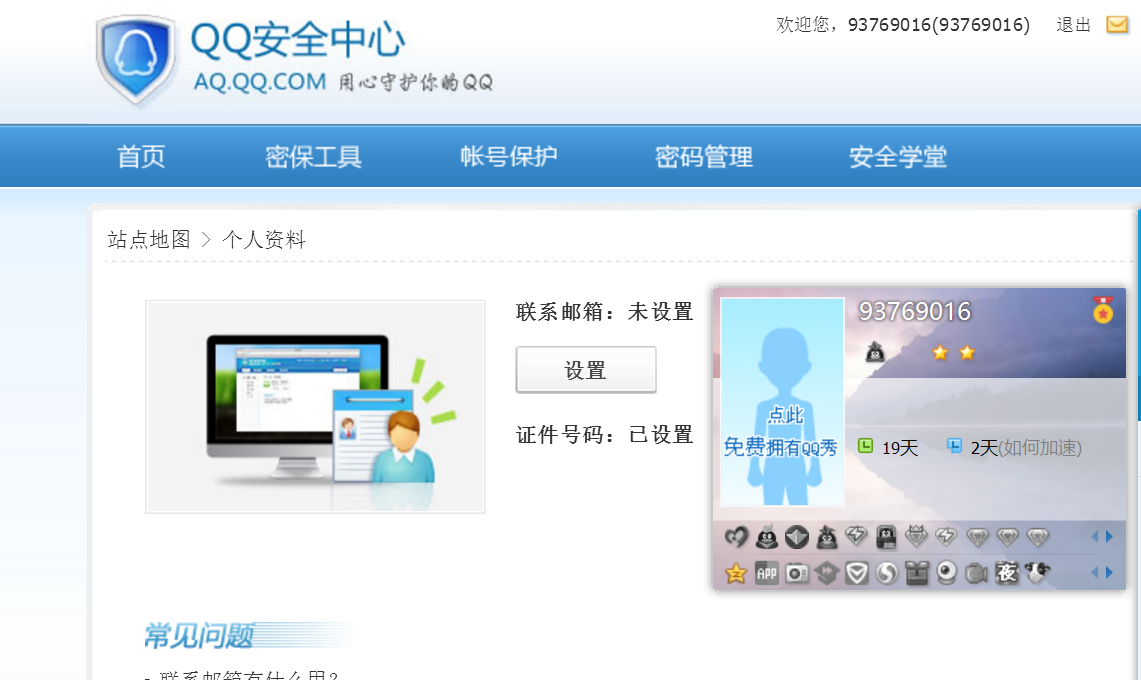Click the 93769016 number on profile card

[x=915, y=312]
